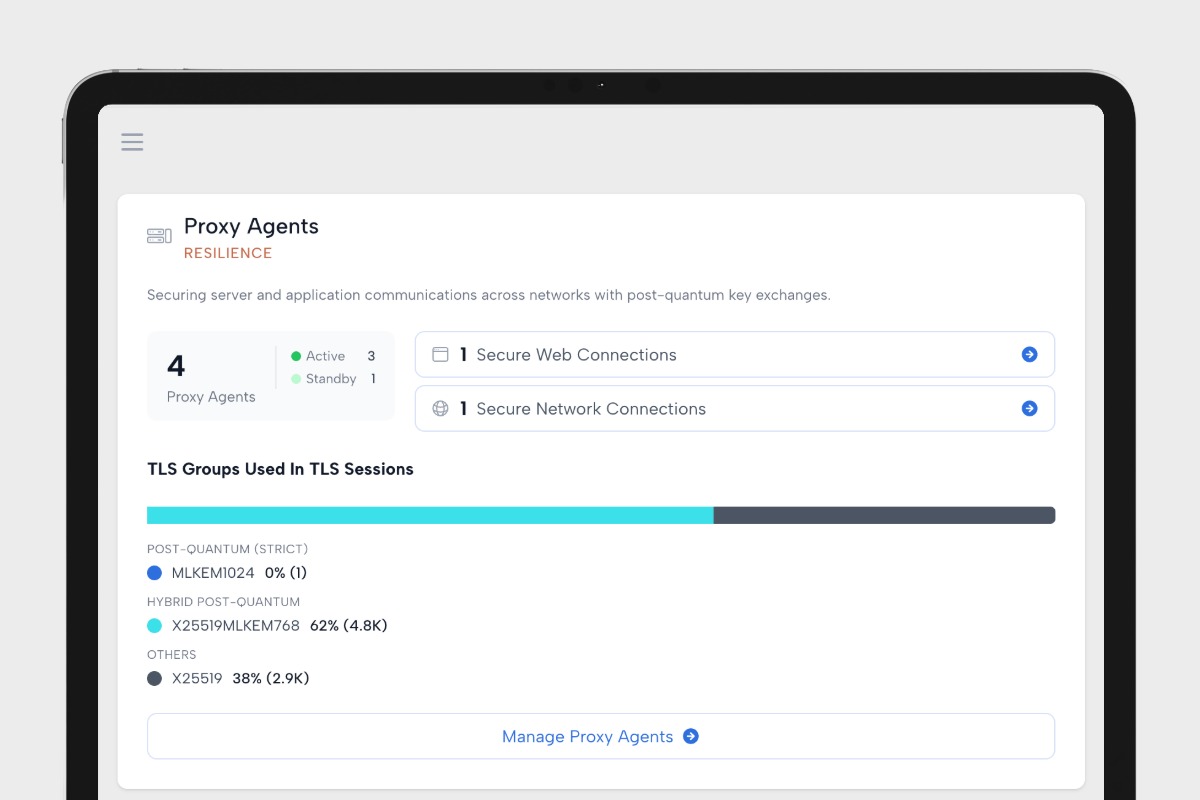
Task: Click the '38% (2.9K)' value
Action: point(271,679)
